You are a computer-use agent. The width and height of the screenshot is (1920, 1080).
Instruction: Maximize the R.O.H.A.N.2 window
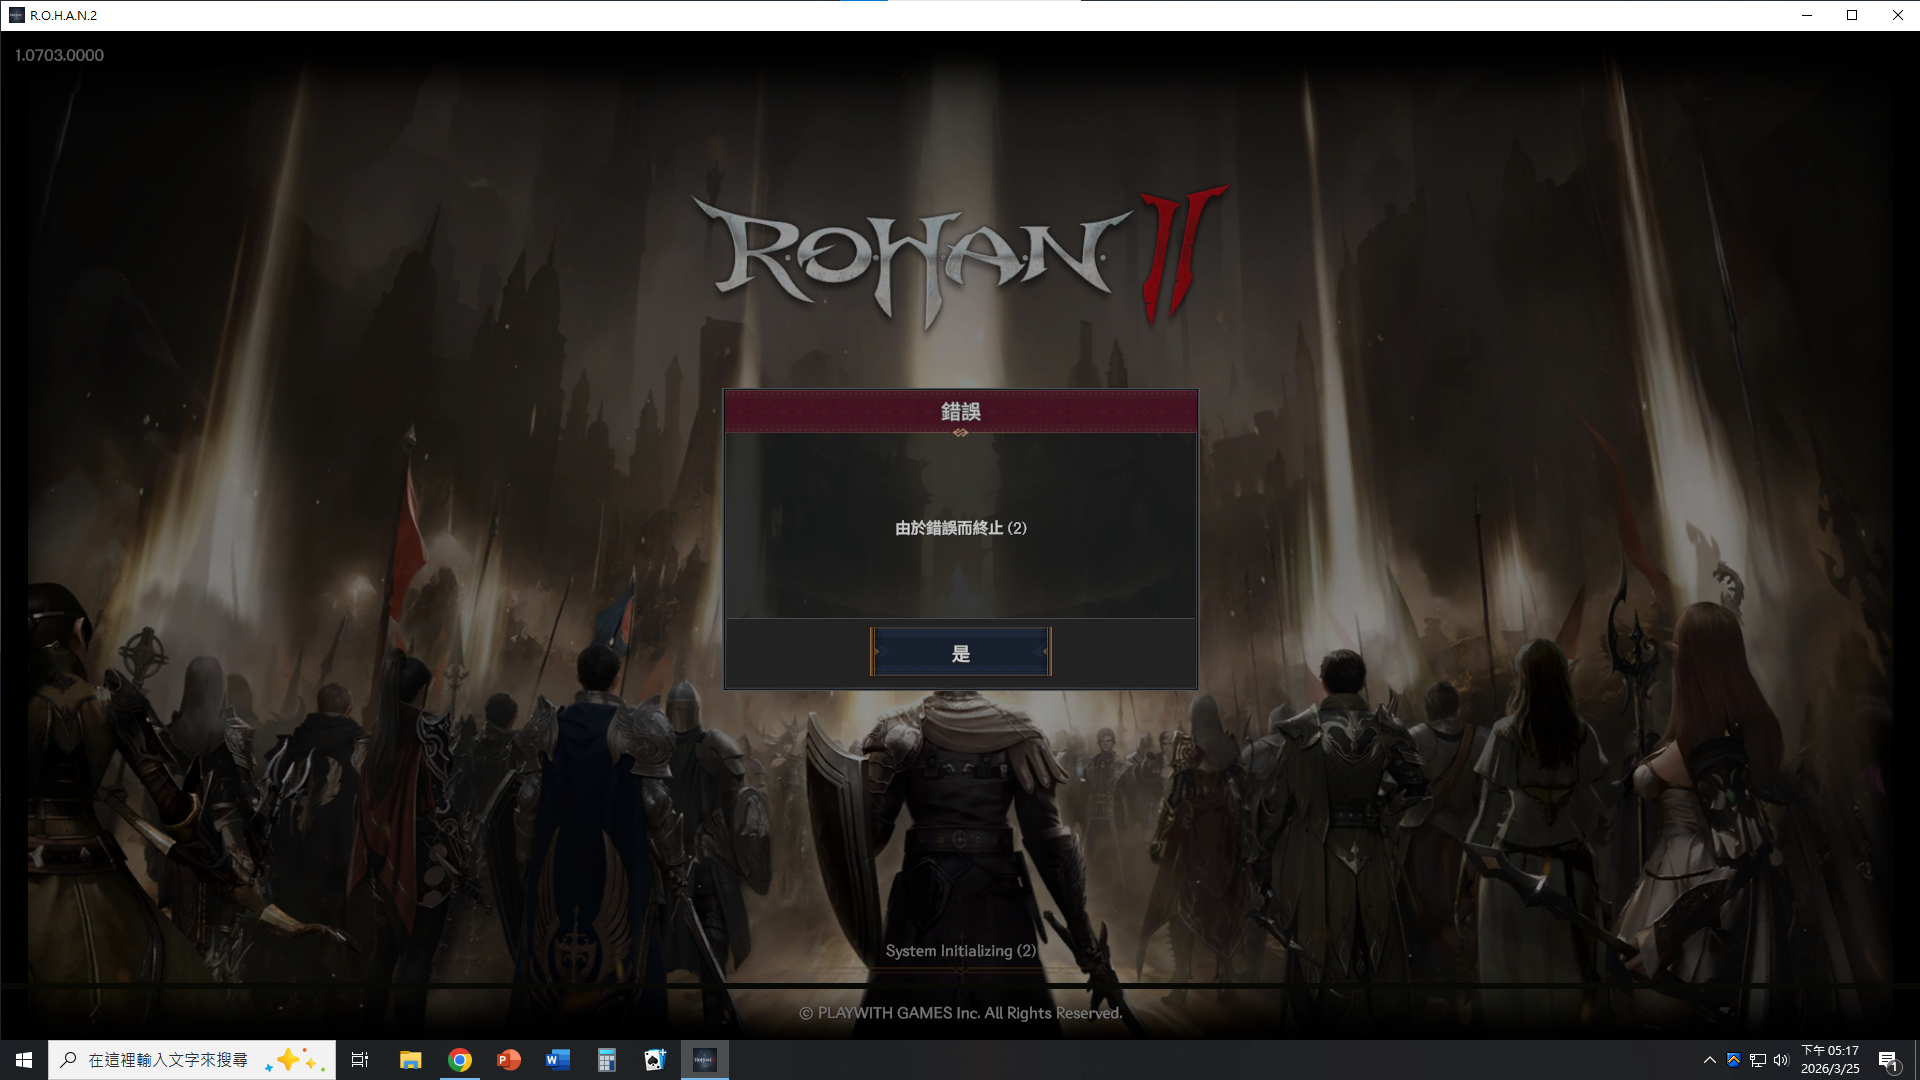pos(1852,15)
